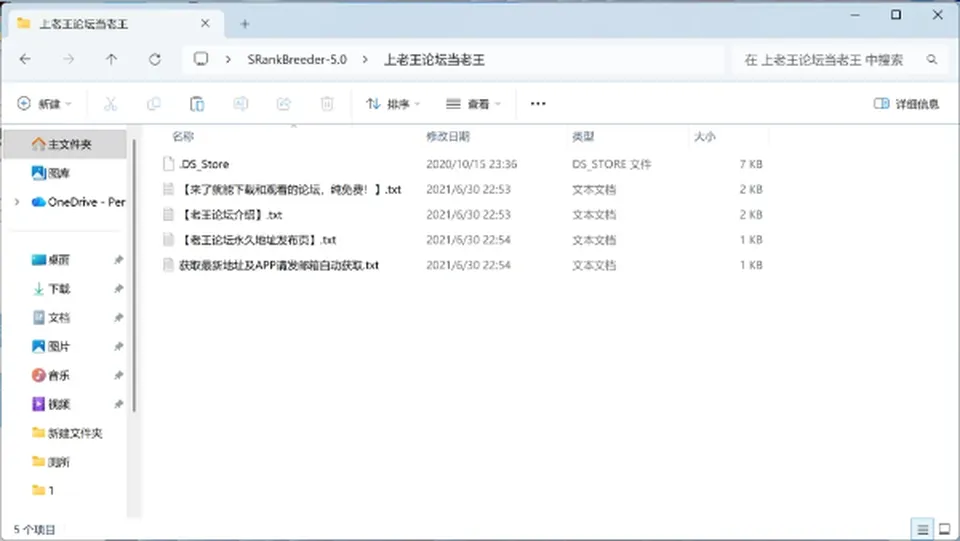Click SRankBreeder-5.0 in breadcrumb path
This screenshot has height=541, width=960.
tap(297, 59)
